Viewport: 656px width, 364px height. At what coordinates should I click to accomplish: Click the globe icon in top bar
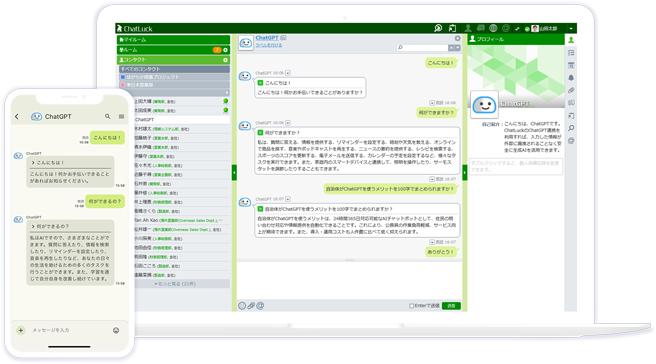click(493, 28)
